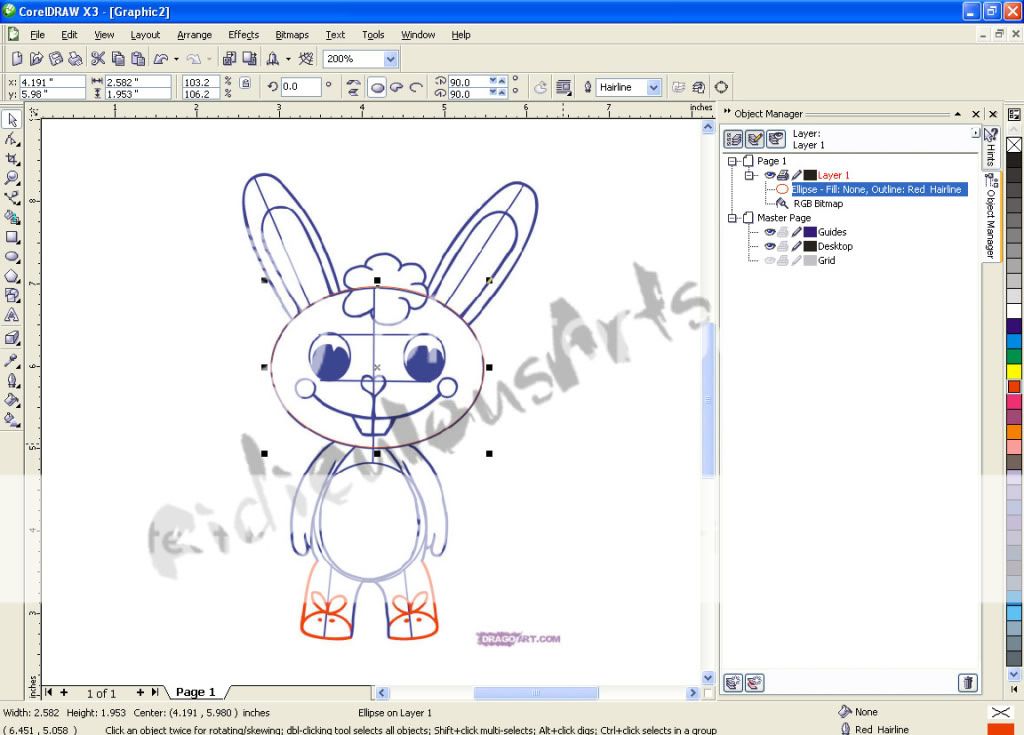Select the Eyedropper tool
Viewport: 1024px width, 735px height.
coord(12,360)
